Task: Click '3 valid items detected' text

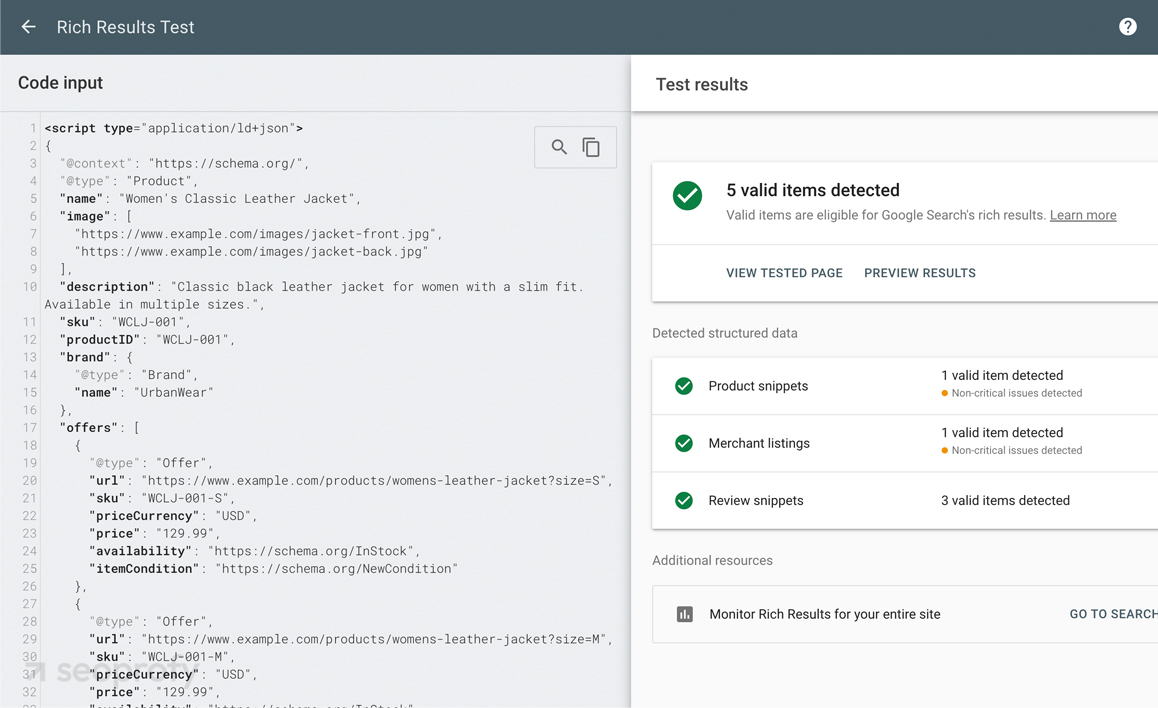Action: [1005, 501]
